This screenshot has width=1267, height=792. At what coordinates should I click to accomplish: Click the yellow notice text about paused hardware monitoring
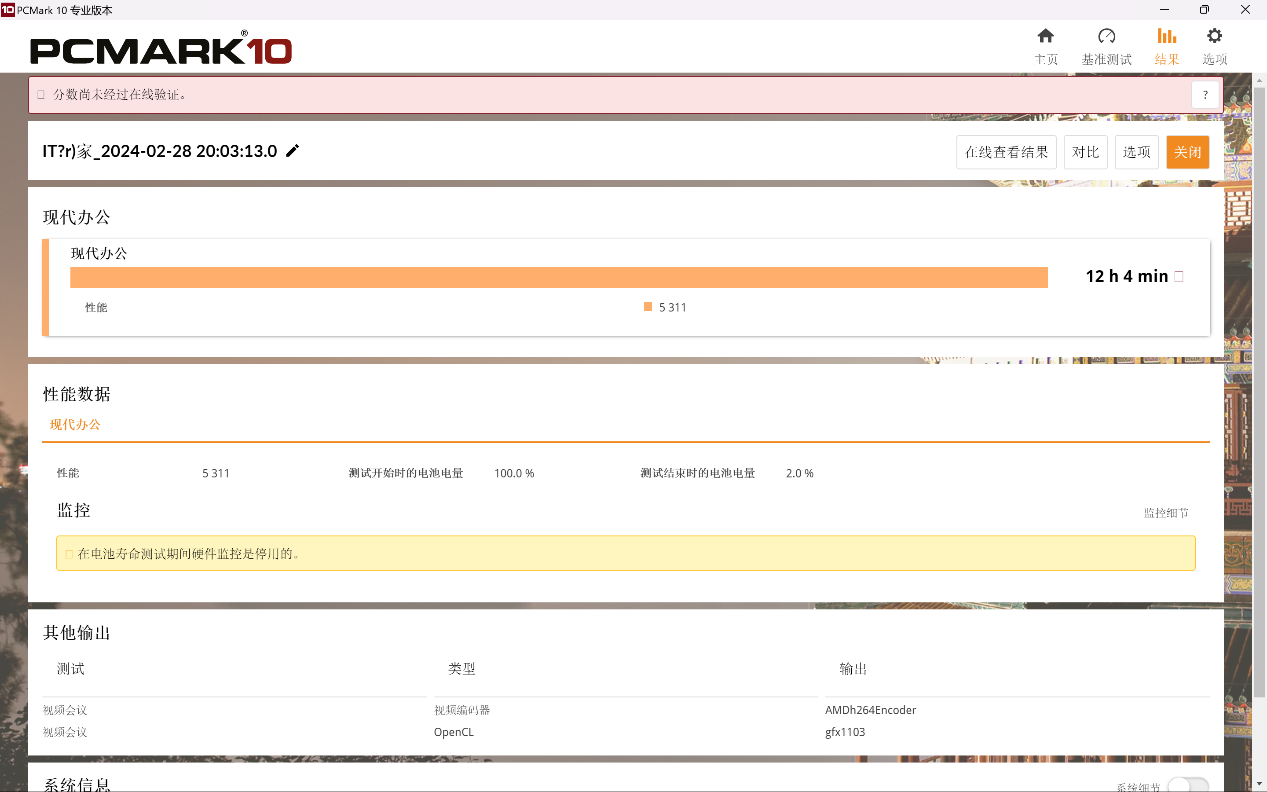[189, 553]
